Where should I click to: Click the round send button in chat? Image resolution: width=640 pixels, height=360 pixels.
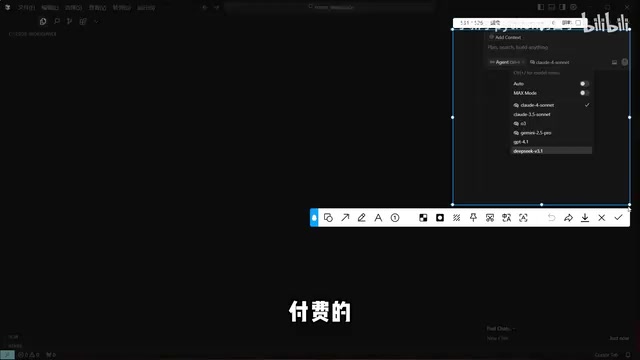625,62
